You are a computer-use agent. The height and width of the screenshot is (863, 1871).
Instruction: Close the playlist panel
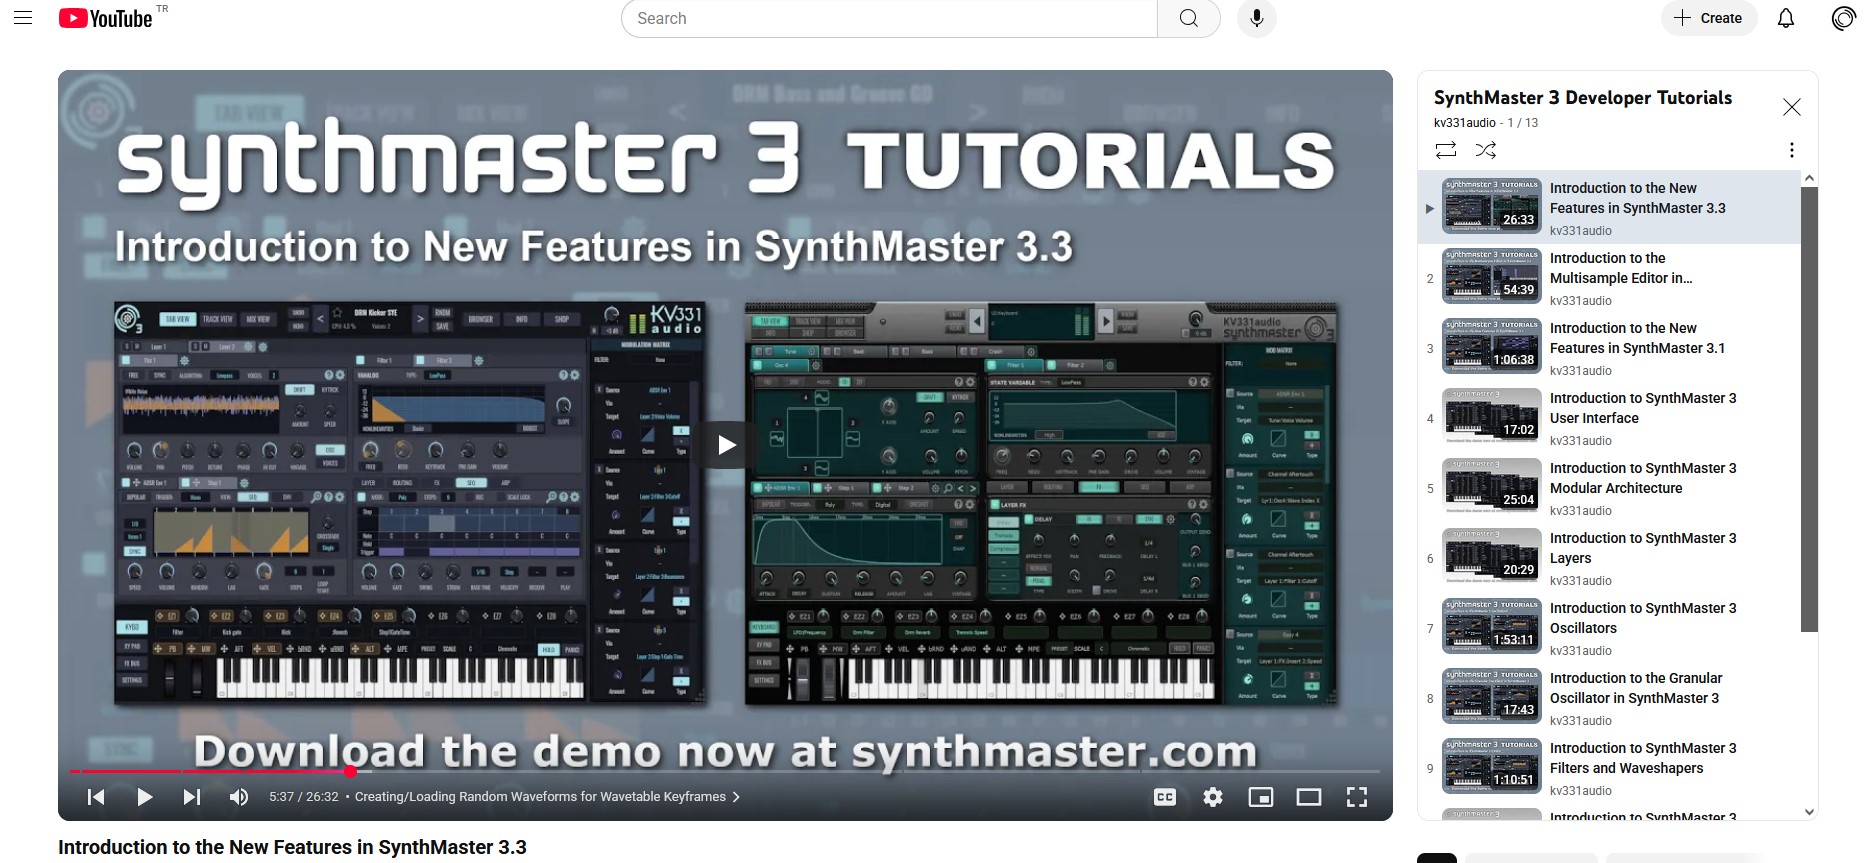tap(1792, 107)
